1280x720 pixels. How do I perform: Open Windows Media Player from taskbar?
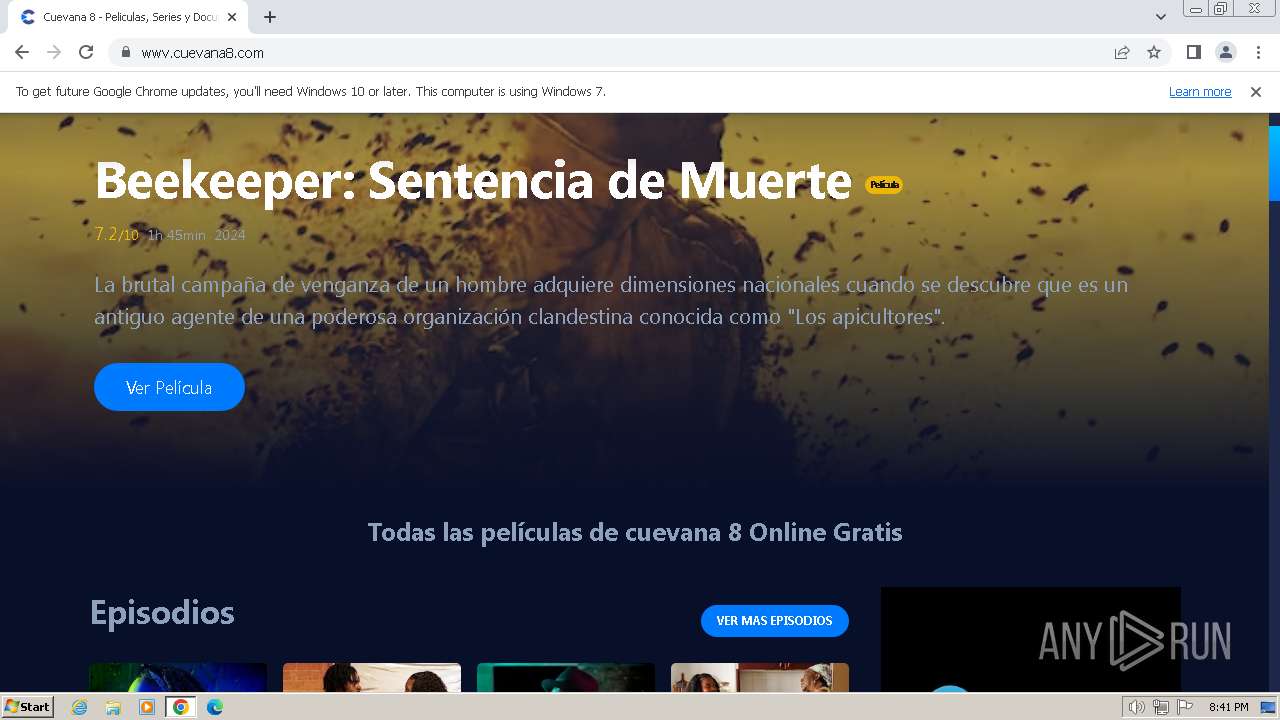147,707
